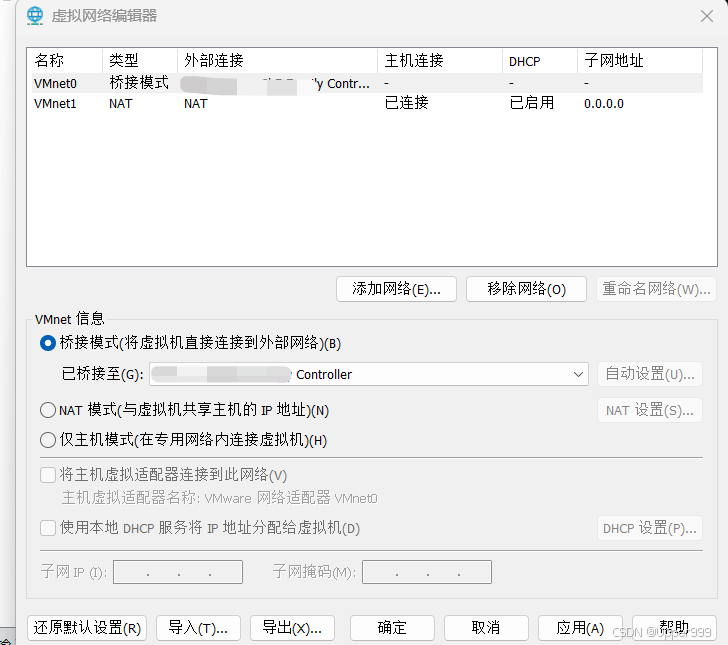Image resolution: width=728 pixels, height=645 pixels.
Task: Toggle 使用本地 DHCP 服务 checkbox
Action: point(48,528)
